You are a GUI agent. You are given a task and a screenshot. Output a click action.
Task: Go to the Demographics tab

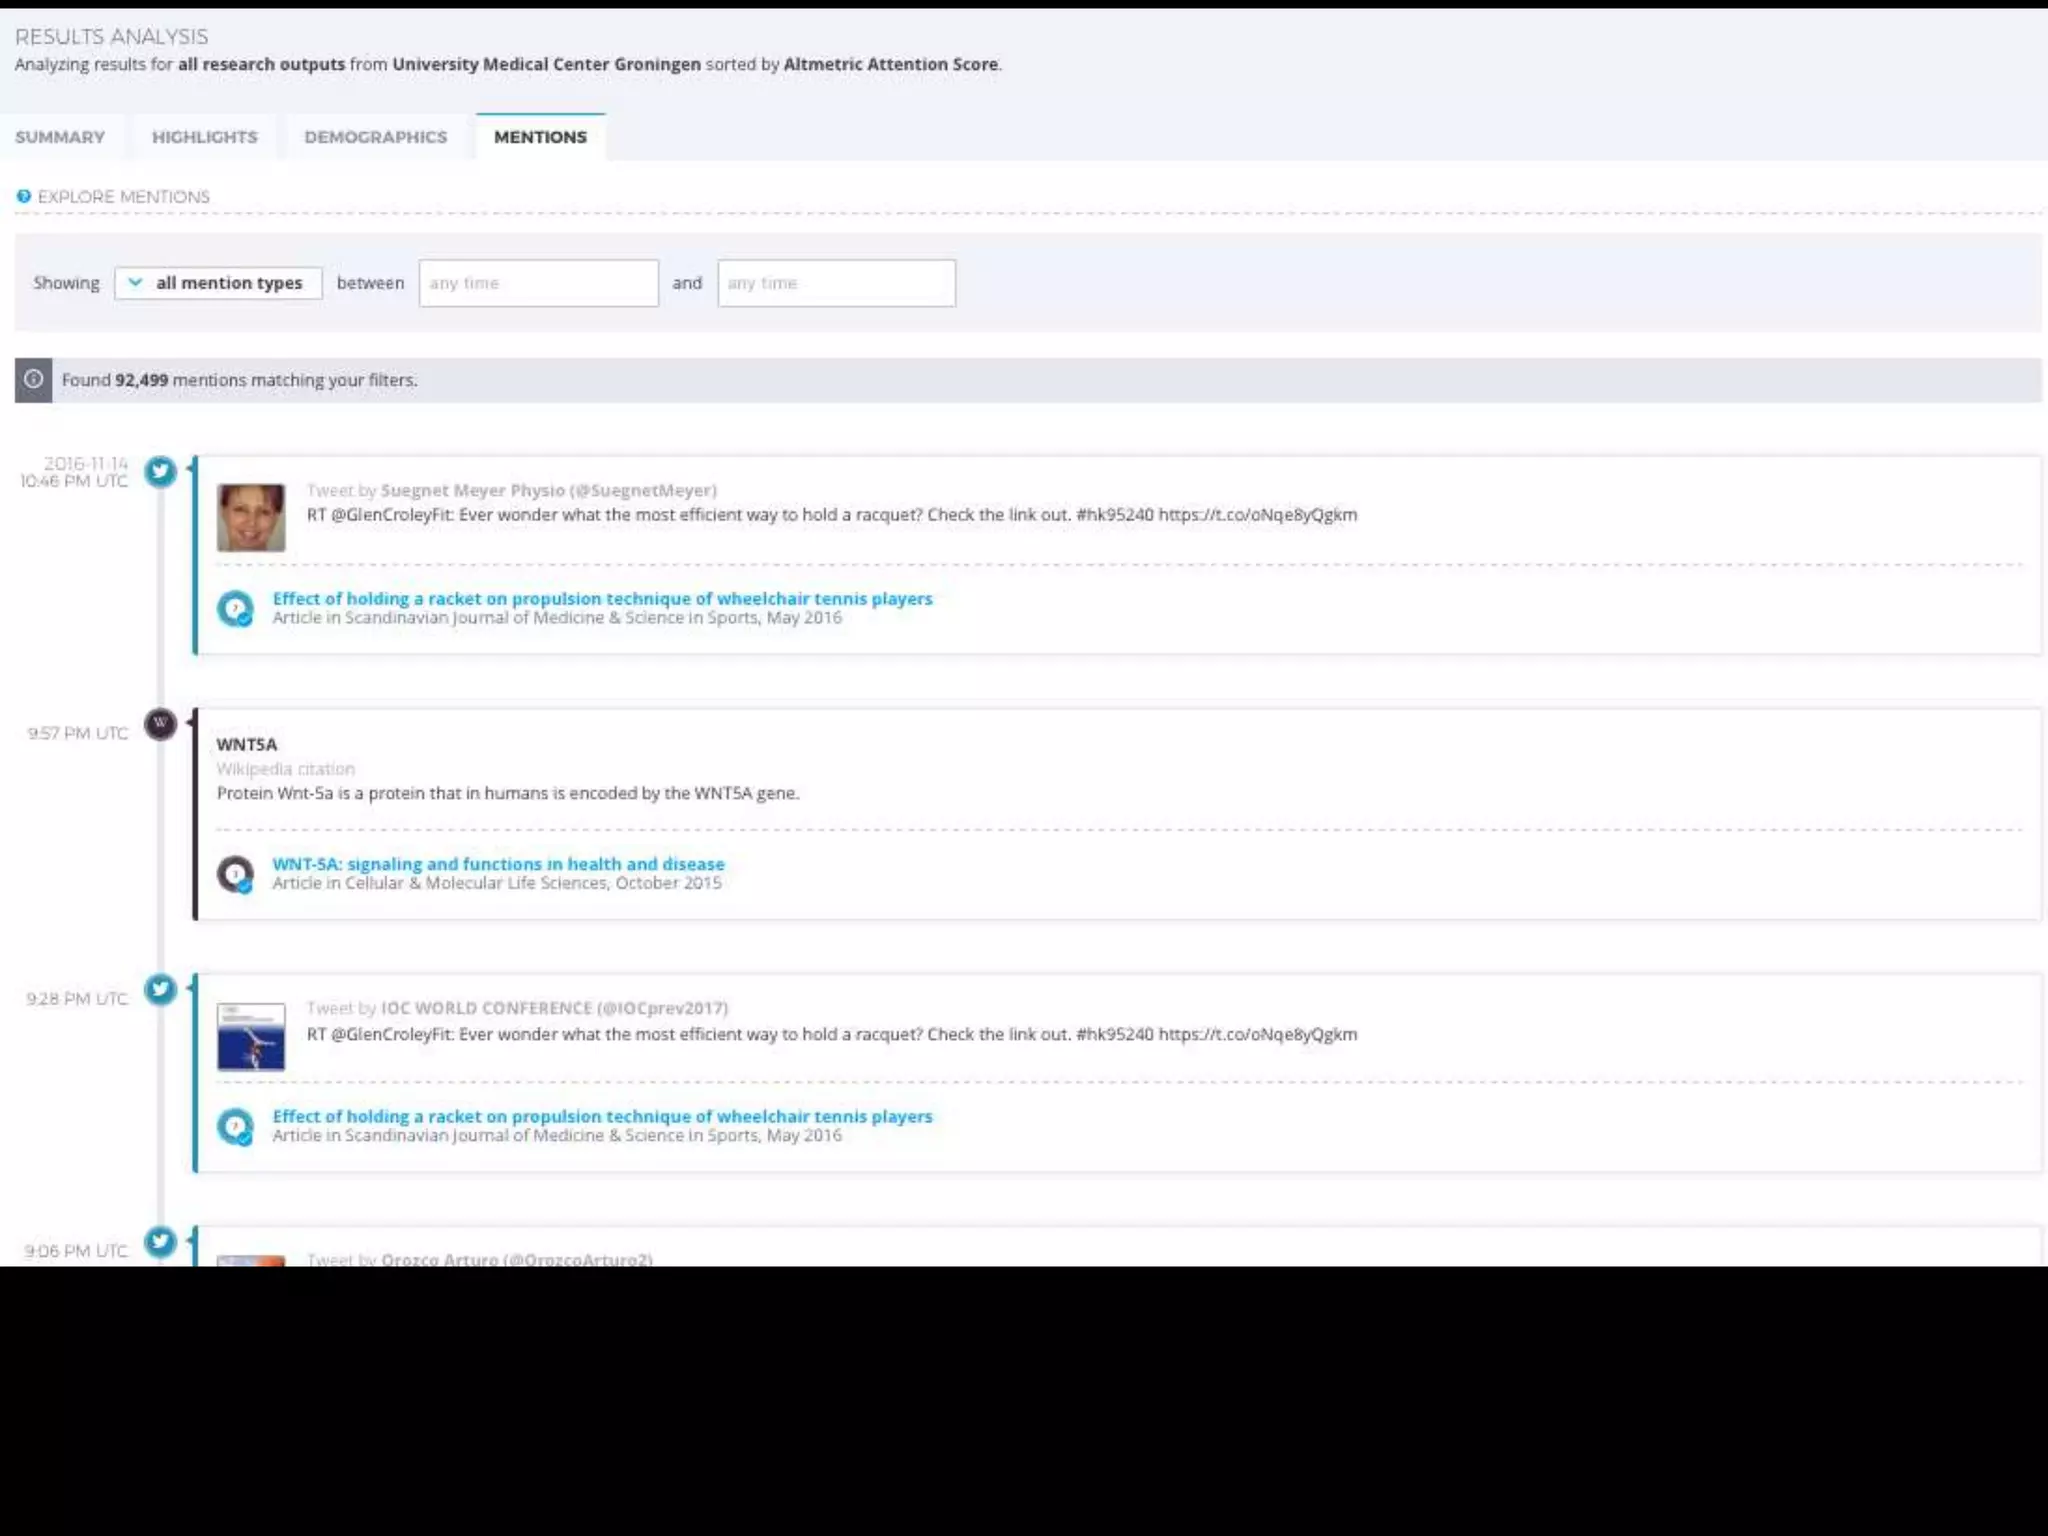(x=375, y=137)
